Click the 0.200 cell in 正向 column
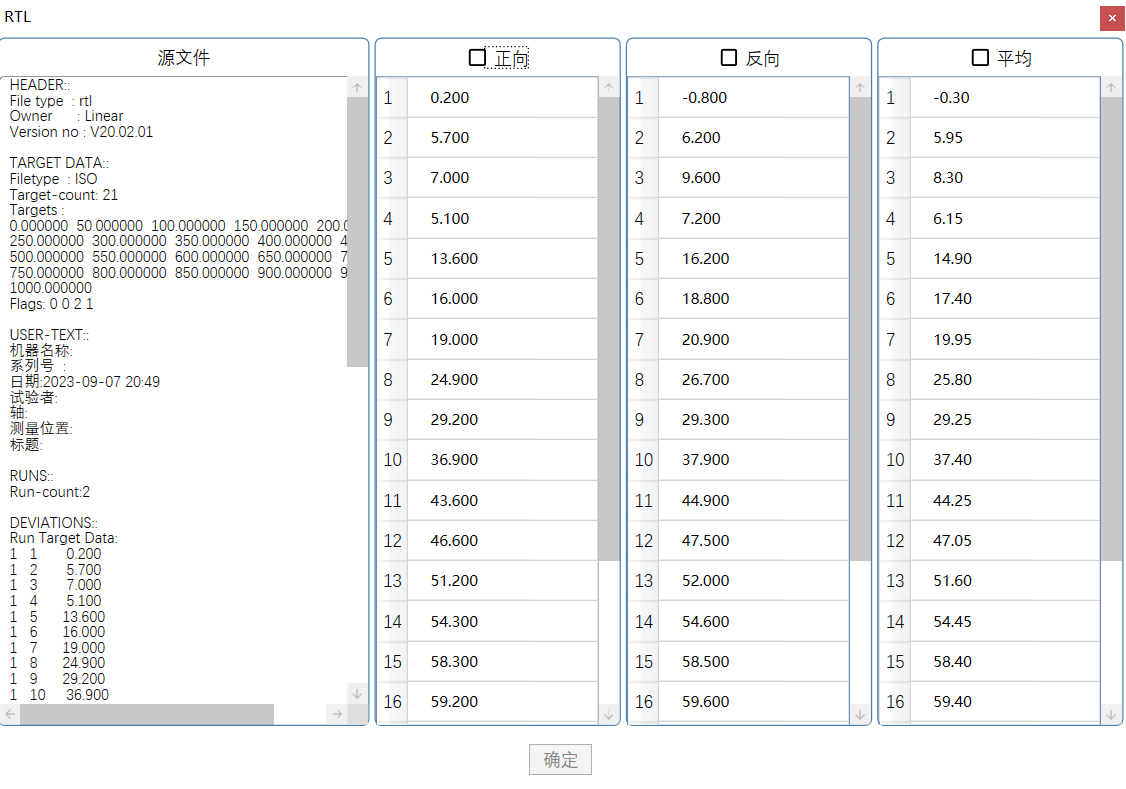The width and height of the screenshot is (1126, 789). 450,98
